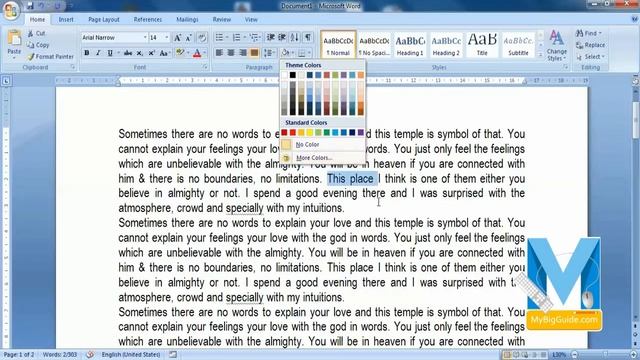The width and height of the screenshot is (640, 360).
Task: Click the Shading paint bucket icon
Action: (285, 53)
